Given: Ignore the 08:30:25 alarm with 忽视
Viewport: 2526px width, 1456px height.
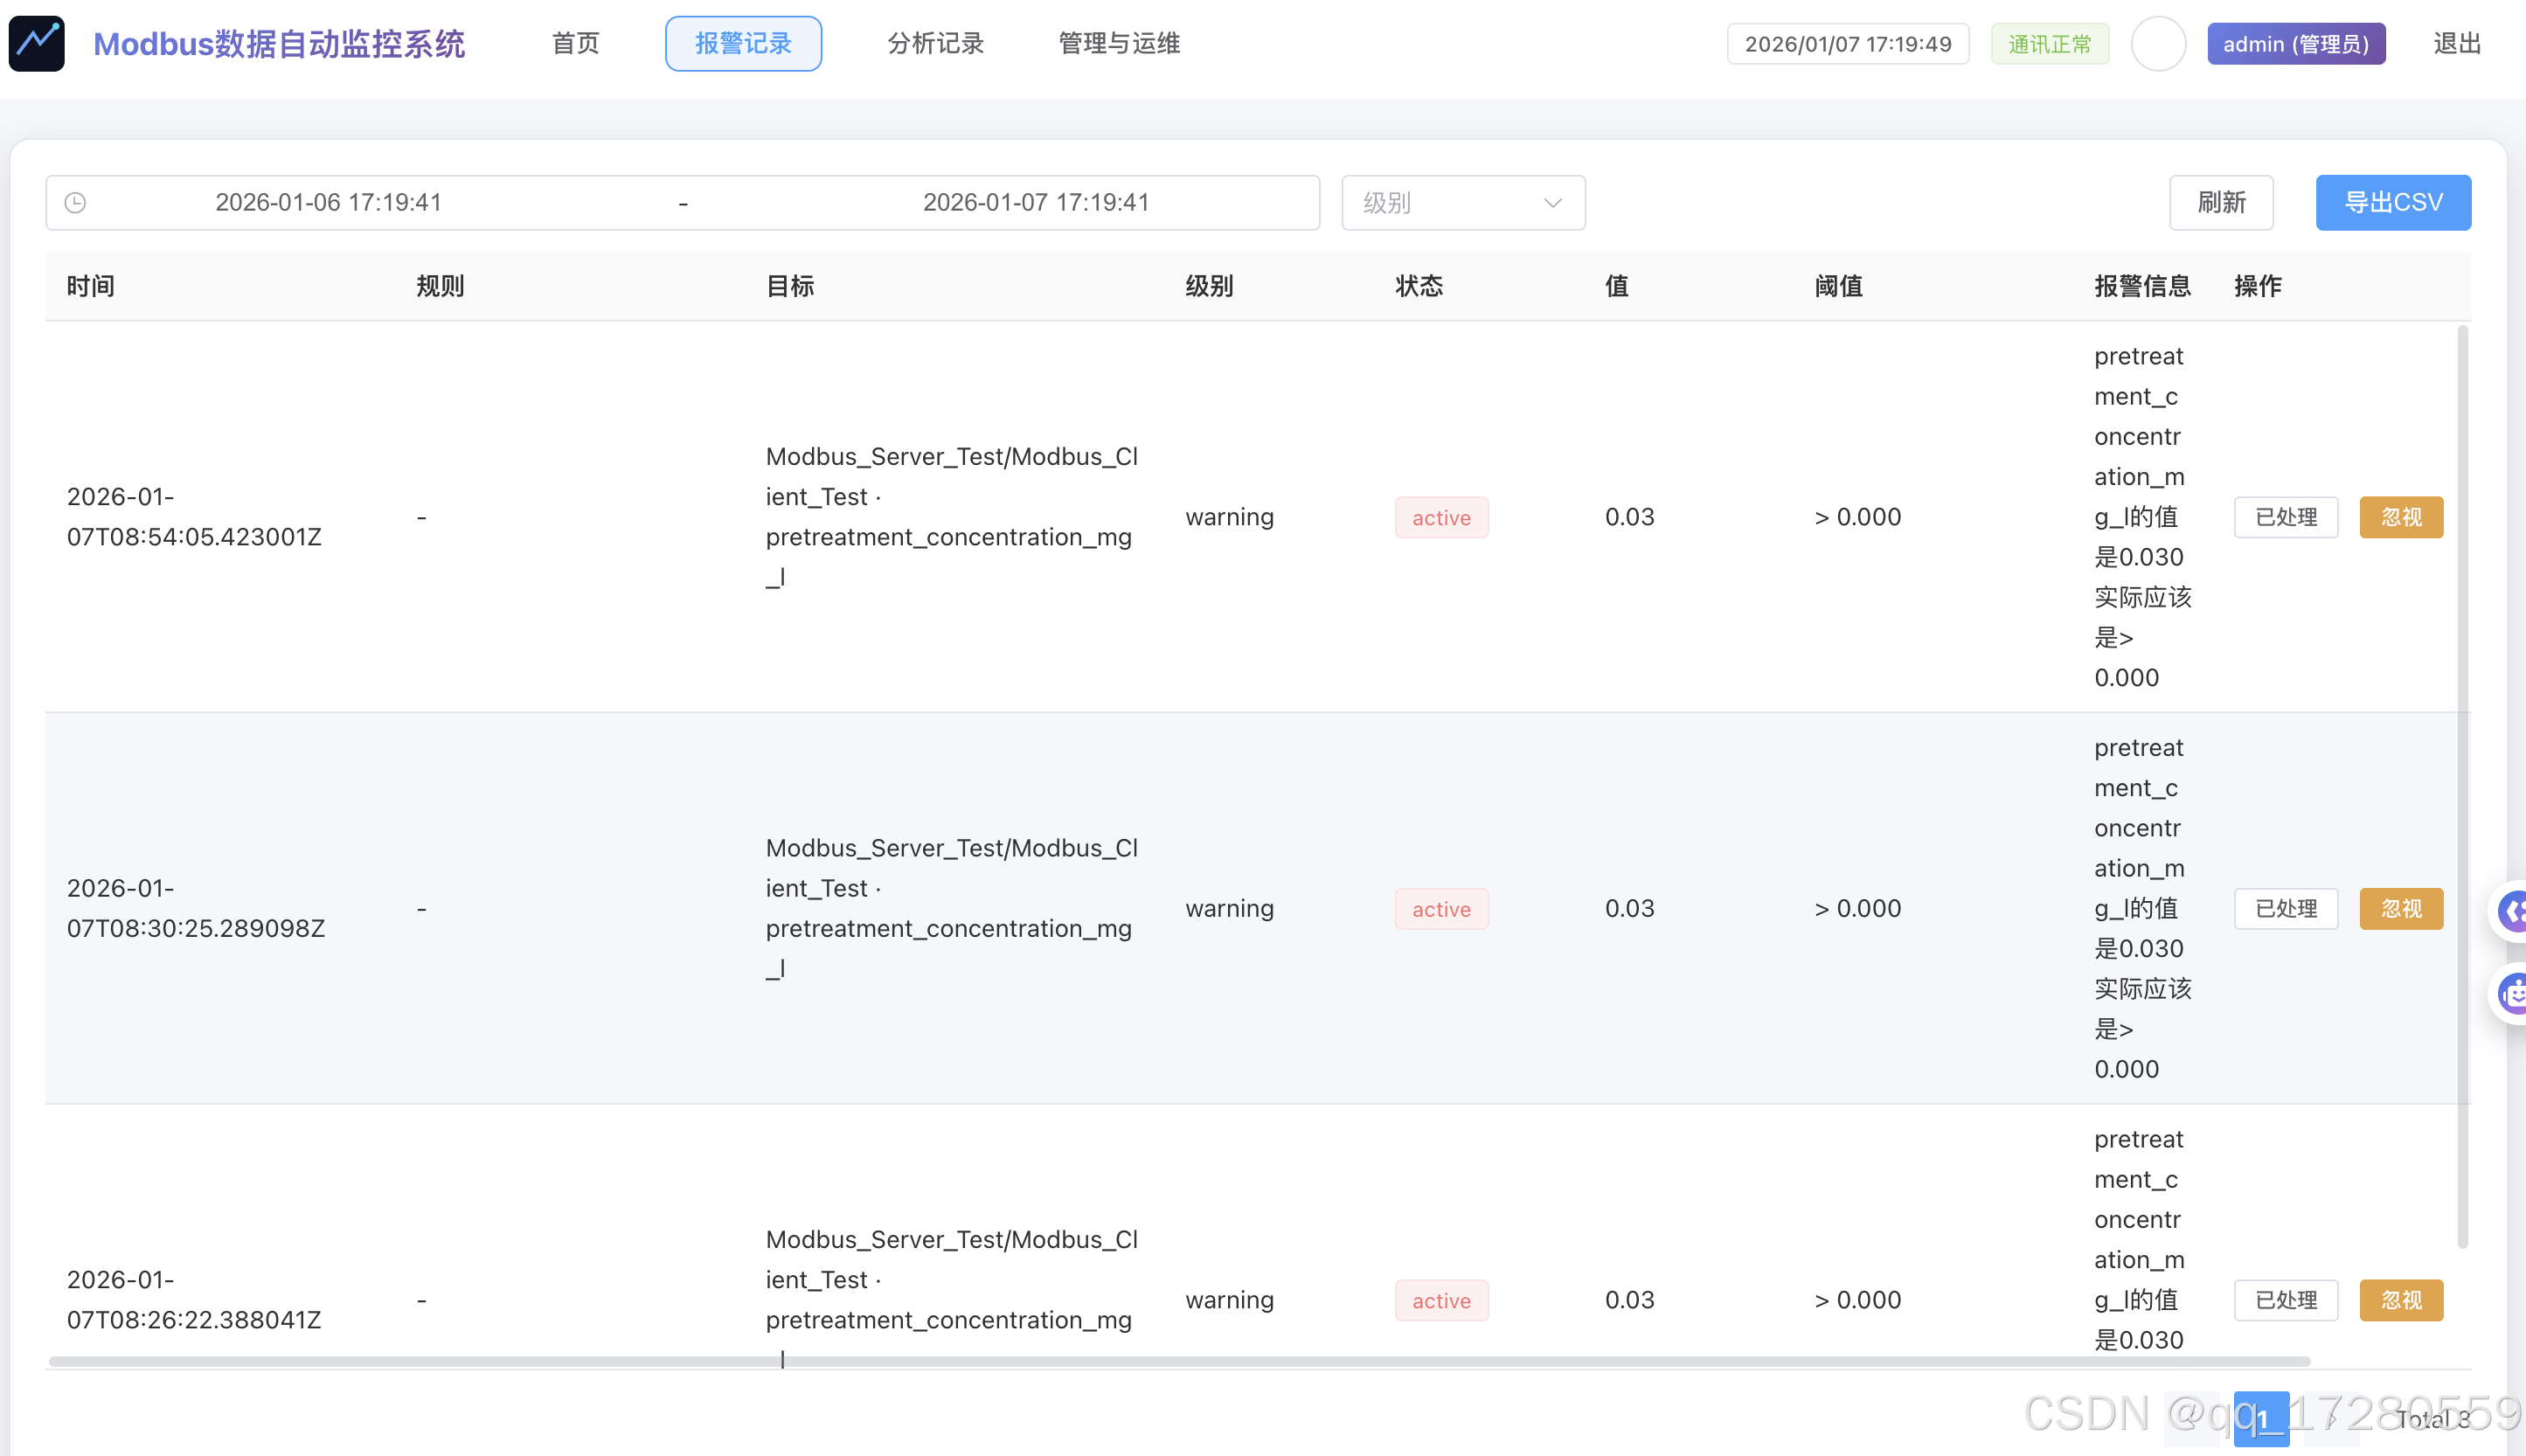Looking at the screenshot, I should [x=2401, y=909].
